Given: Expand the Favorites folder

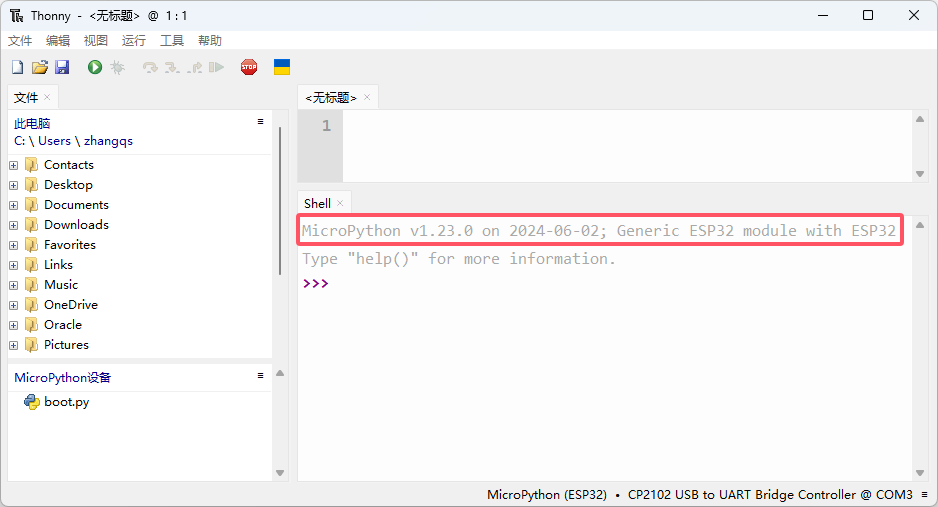Looking at the screenshot, I should point(14,245).
